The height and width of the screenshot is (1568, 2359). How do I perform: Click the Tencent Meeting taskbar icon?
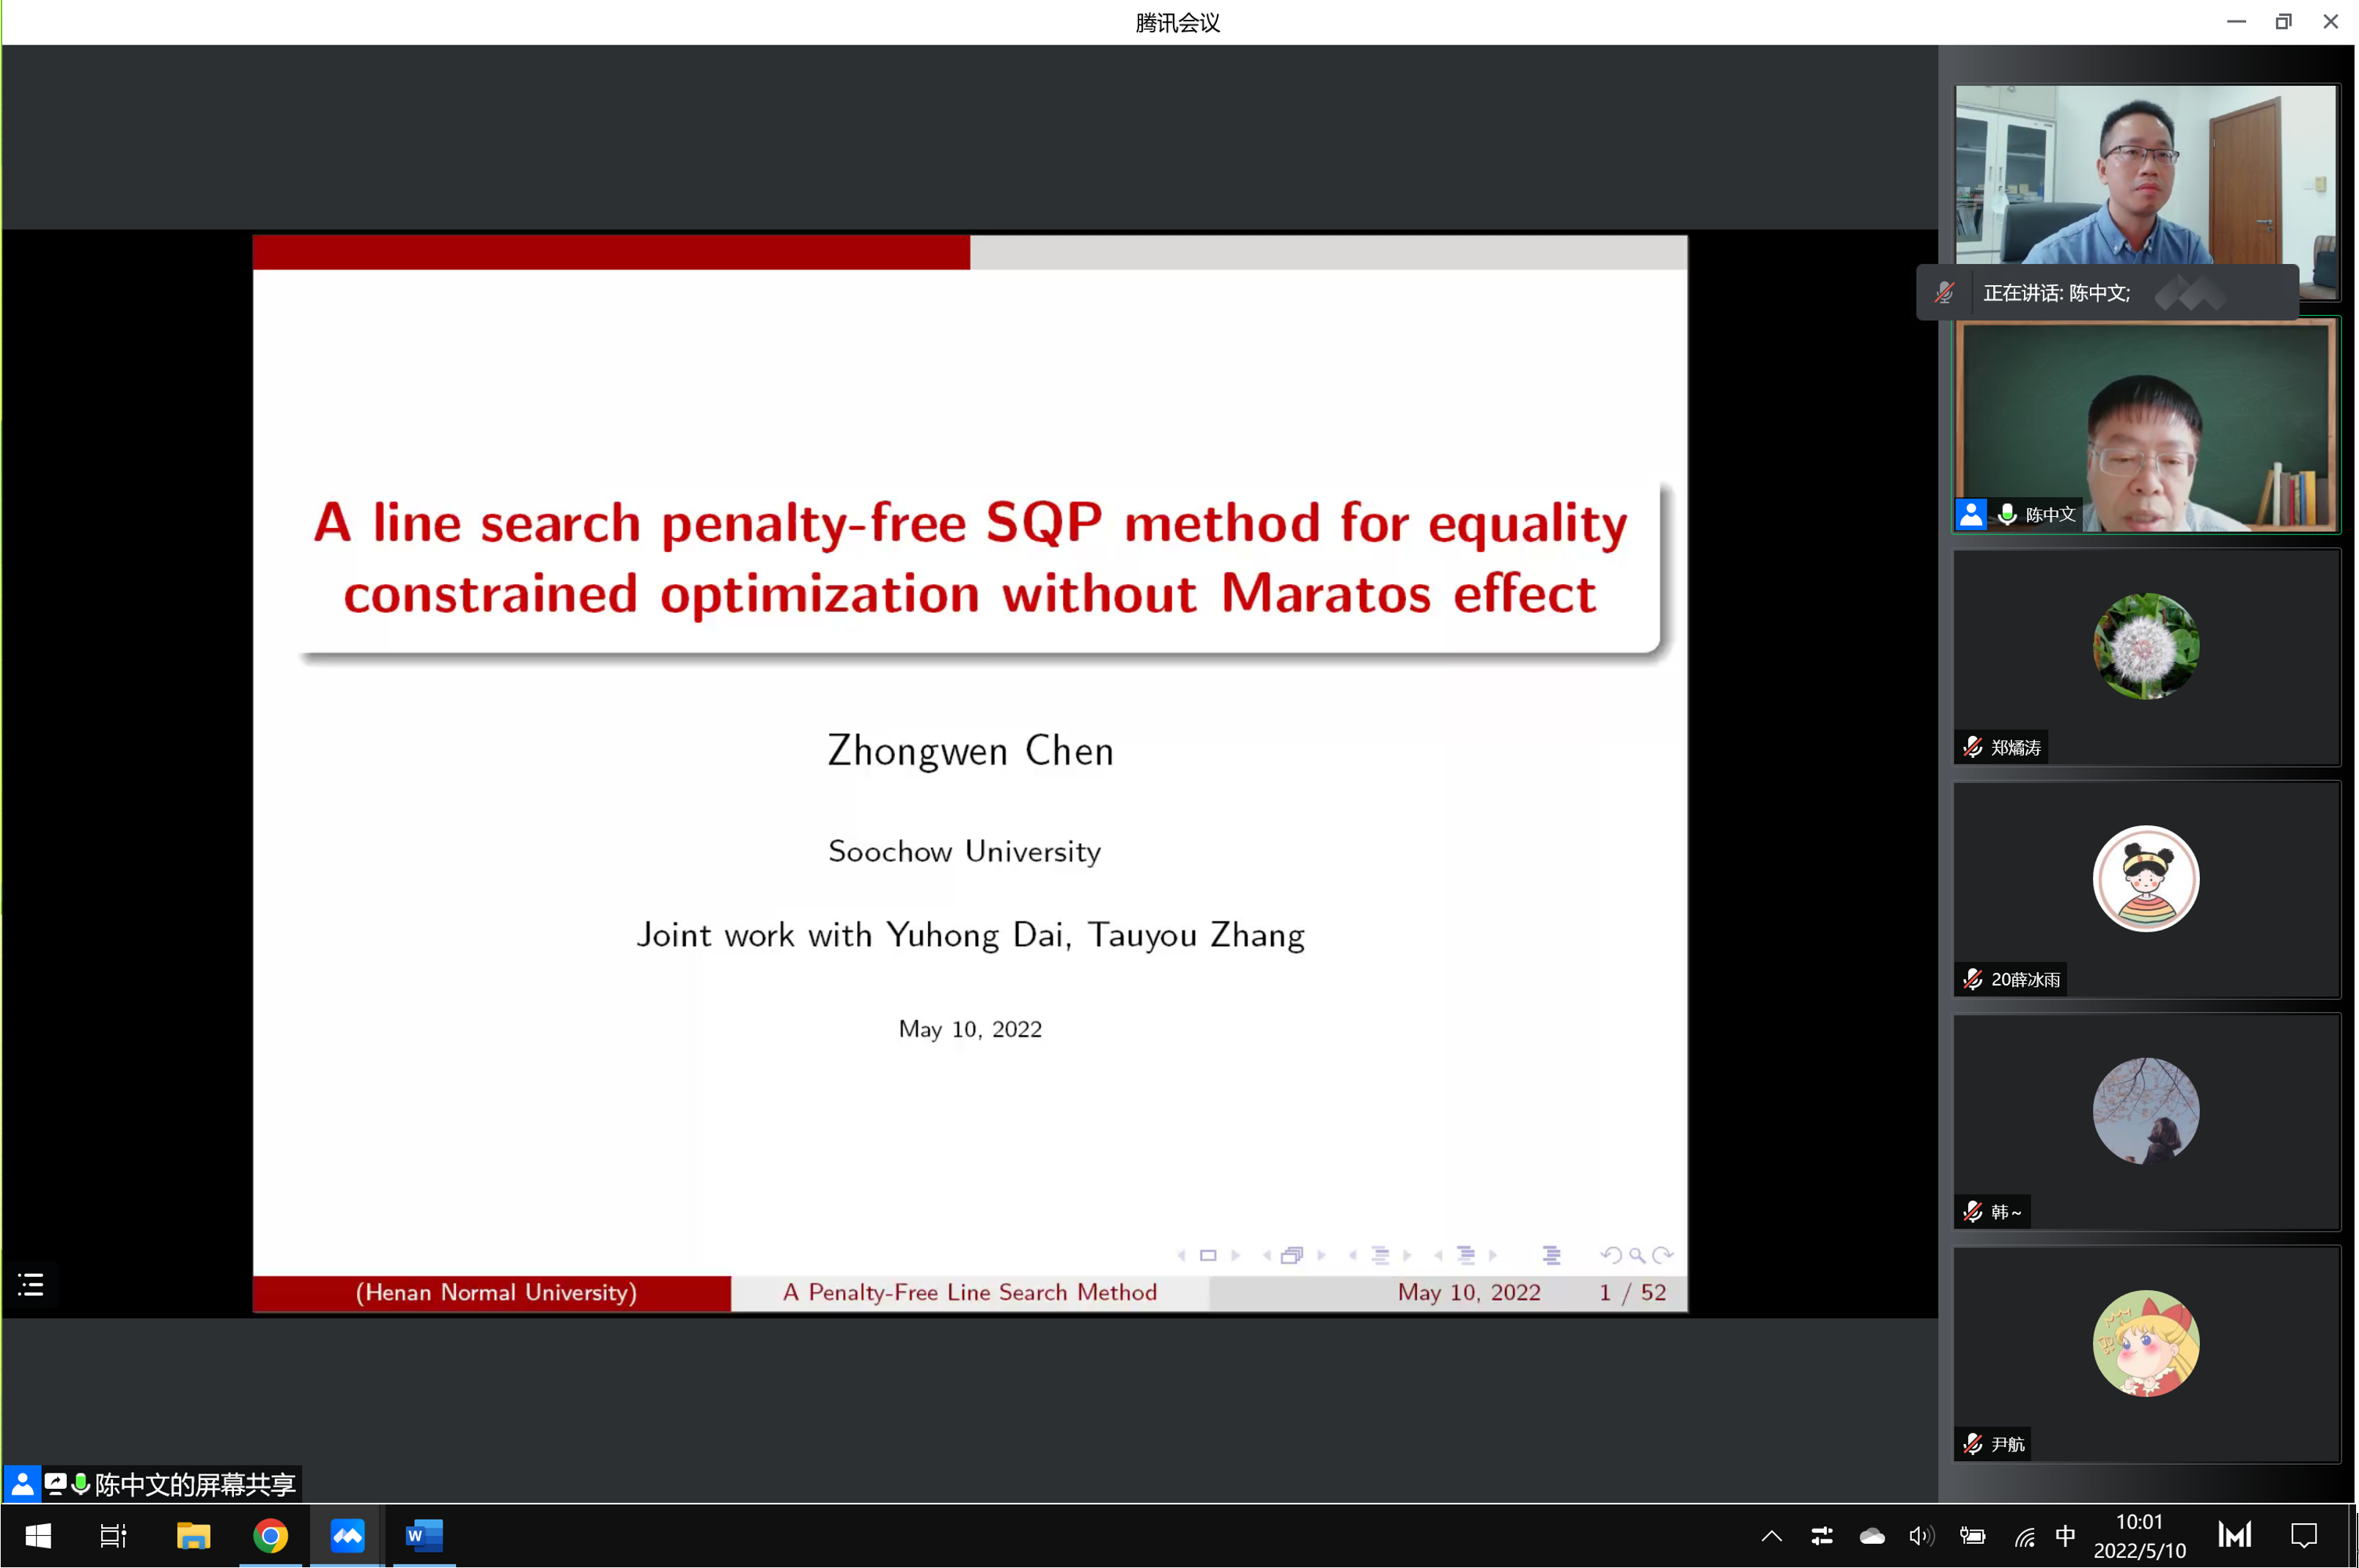(x=347, y=1535)
